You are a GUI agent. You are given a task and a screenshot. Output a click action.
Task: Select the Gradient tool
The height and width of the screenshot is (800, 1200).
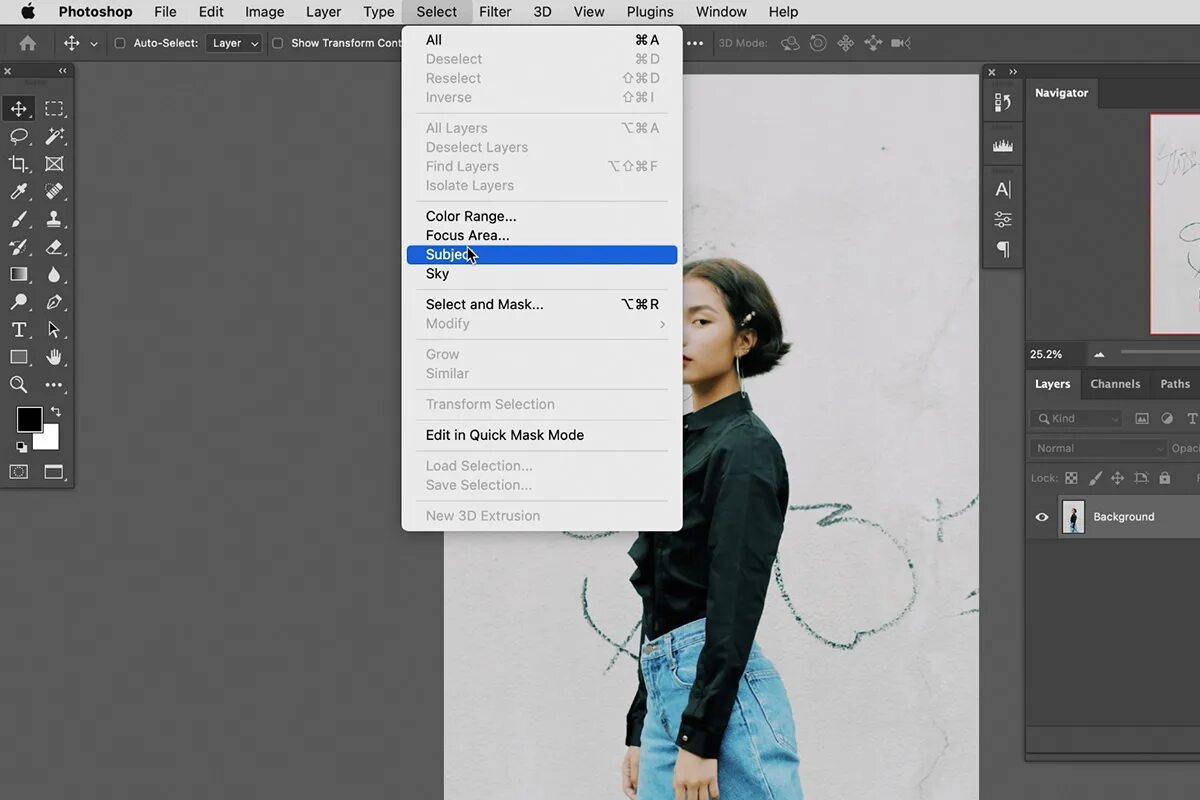[x=19, y=274]
